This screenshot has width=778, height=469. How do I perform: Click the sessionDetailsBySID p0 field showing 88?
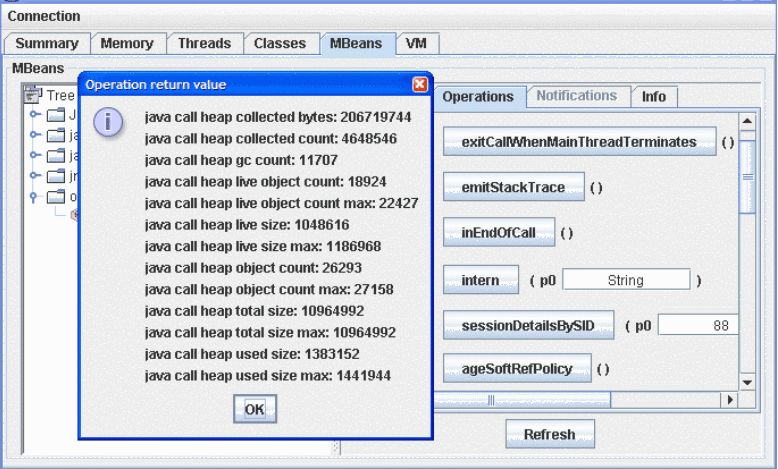pos(699,326)
